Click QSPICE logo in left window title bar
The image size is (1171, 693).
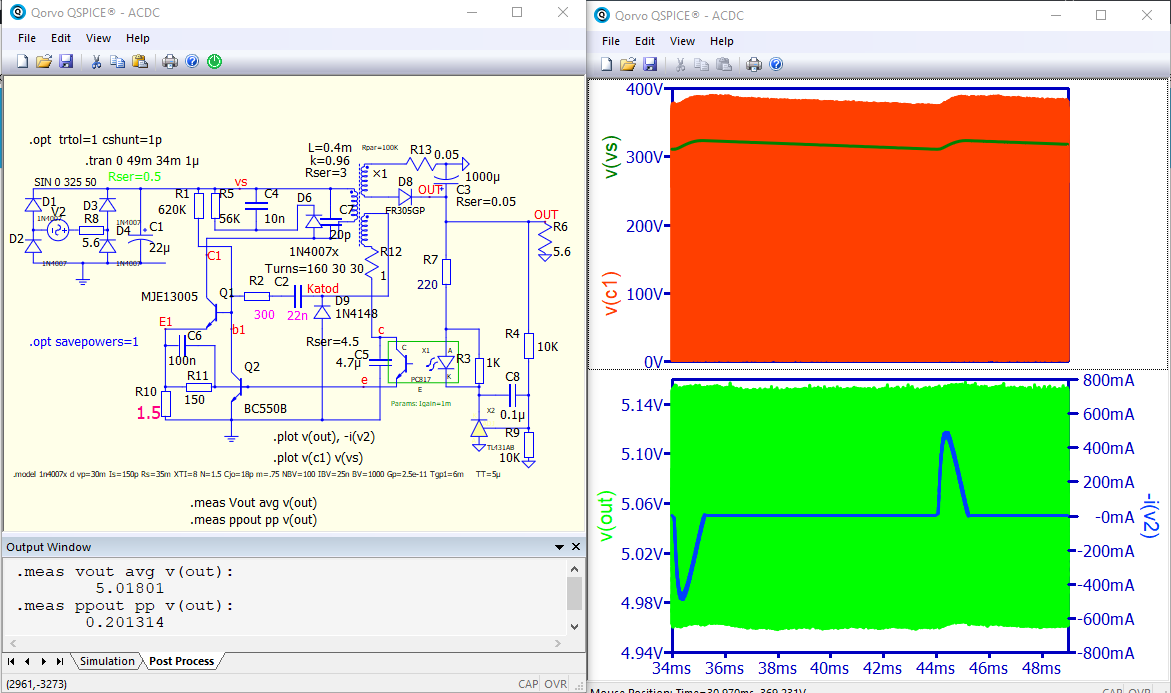[x=17, y=12]
